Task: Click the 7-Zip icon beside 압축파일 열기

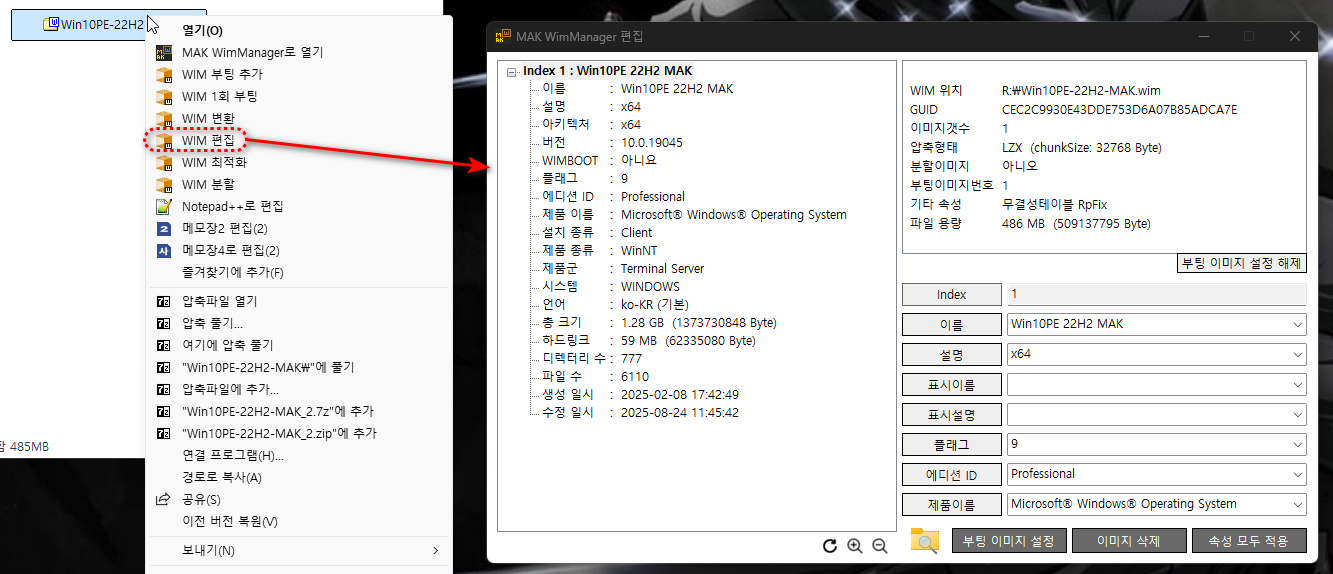Action: (x=164, y=301)
